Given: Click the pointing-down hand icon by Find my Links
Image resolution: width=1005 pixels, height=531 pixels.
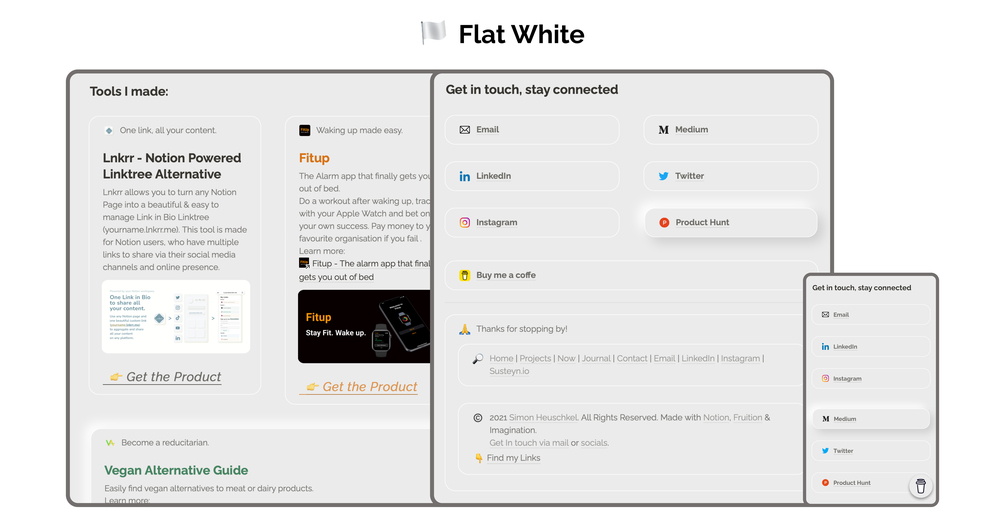Looking at the screenshot, I should coord(479,458).
